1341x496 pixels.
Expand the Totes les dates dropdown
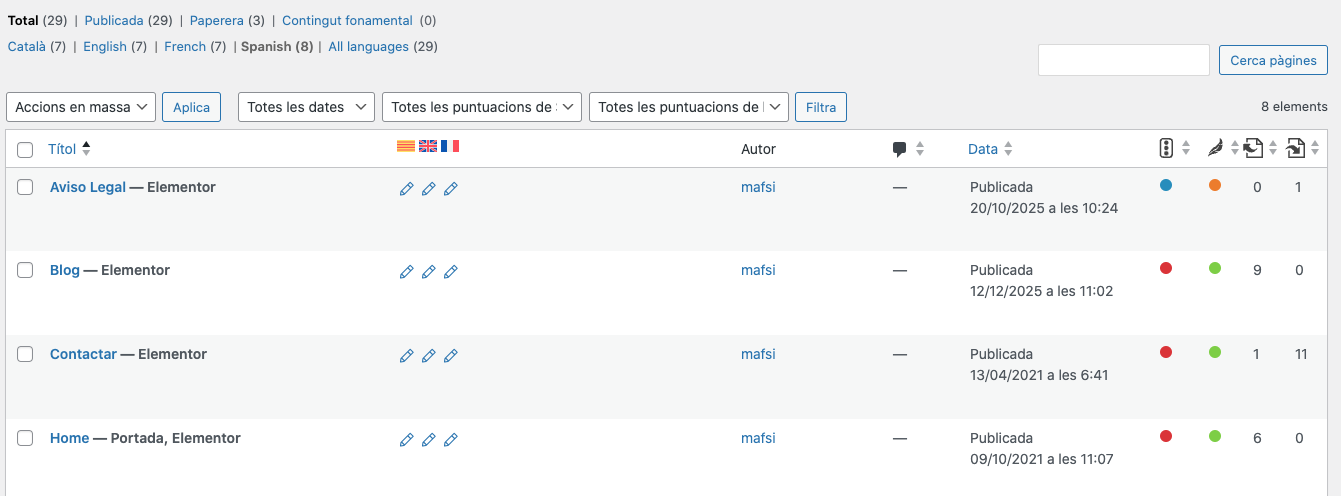pos(306,107)
